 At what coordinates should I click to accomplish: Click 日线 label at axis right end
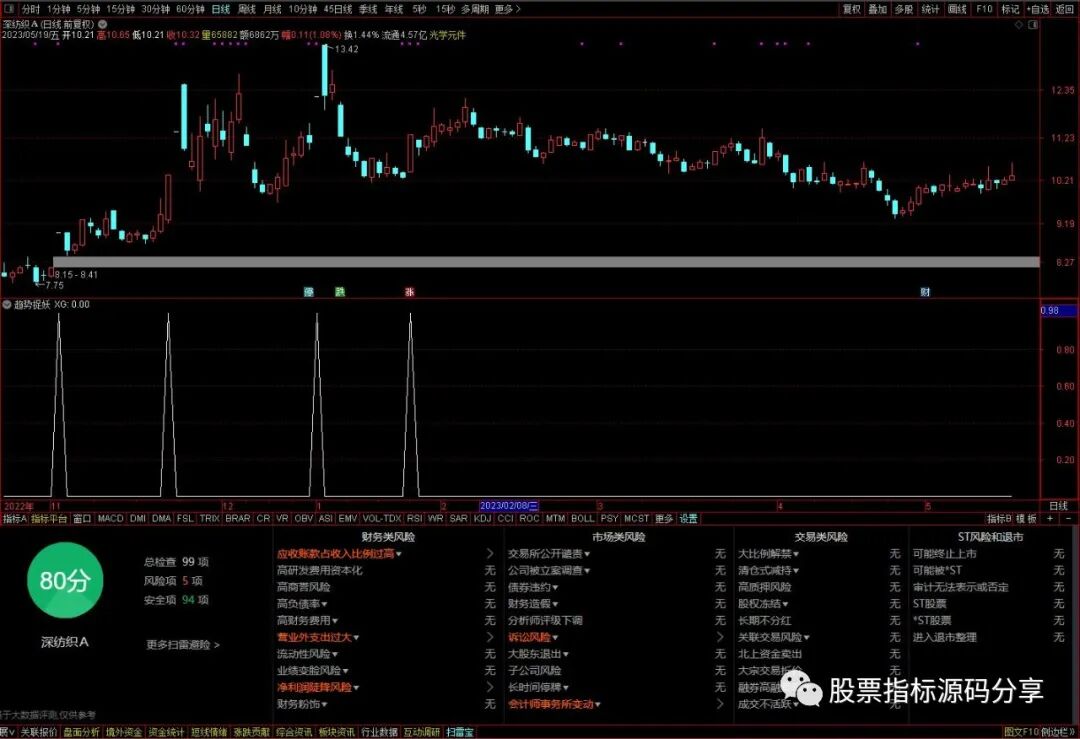pyautogui.click(x=1059, y=506)
